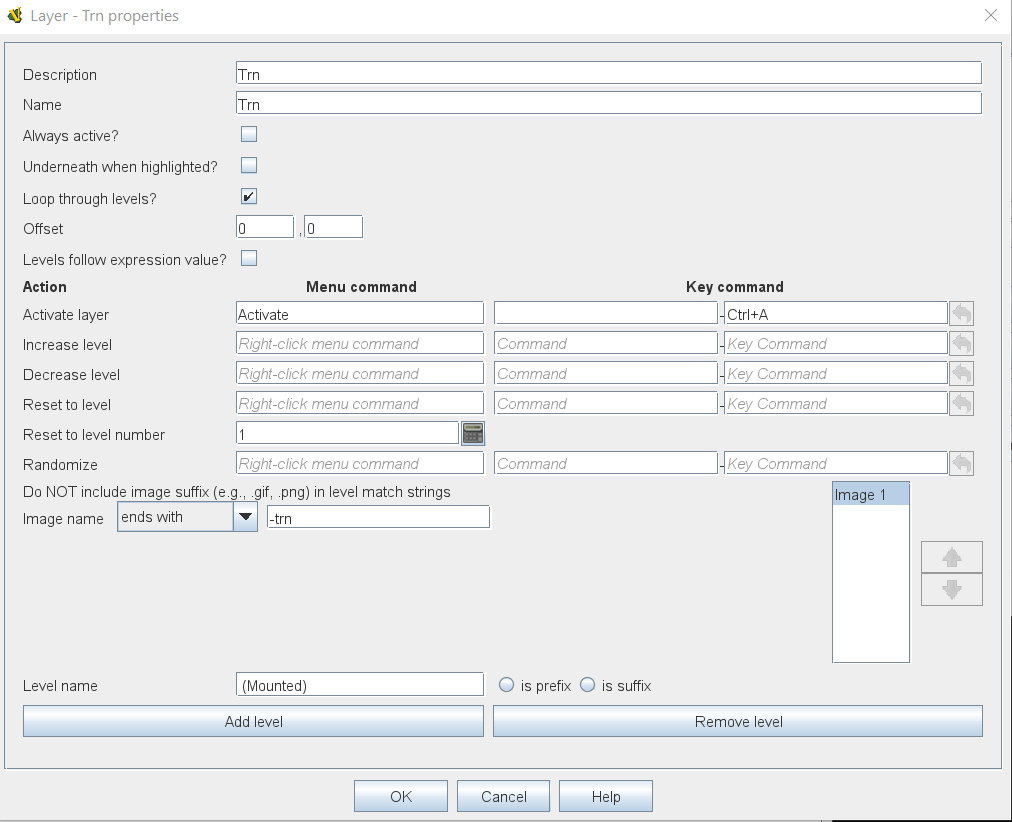Move the selected level up with arrow
The image size is (1012, 822).
coord(951,557)
